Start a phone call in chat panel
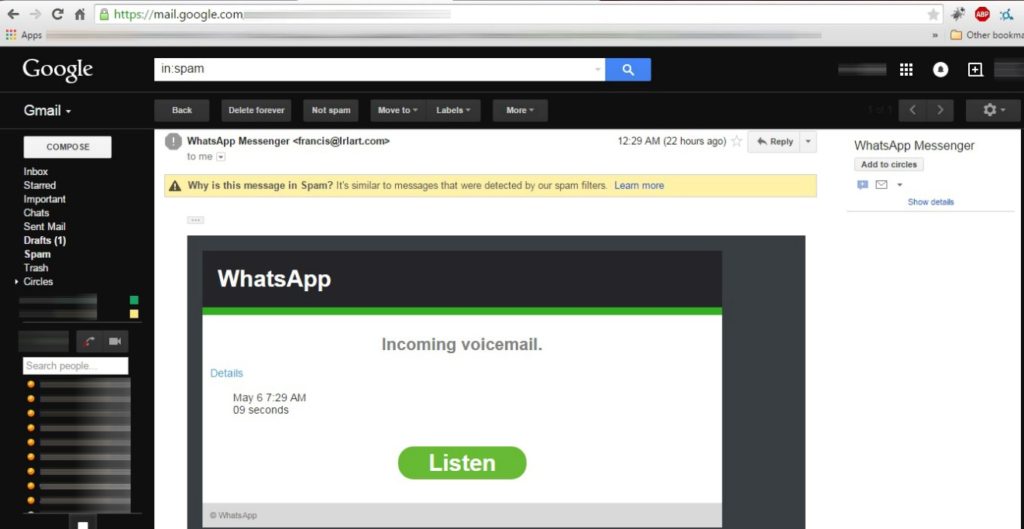1024x529 pixels. (x=89, y=342)
